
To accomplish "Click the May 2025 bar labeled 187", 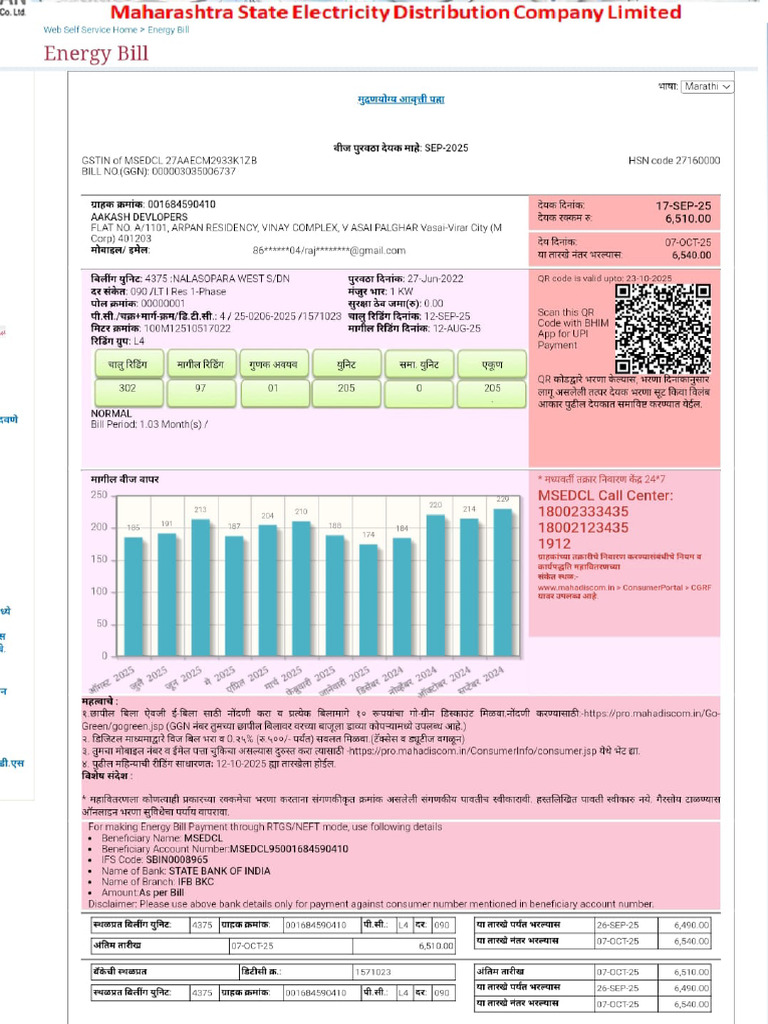I will 234,596.
